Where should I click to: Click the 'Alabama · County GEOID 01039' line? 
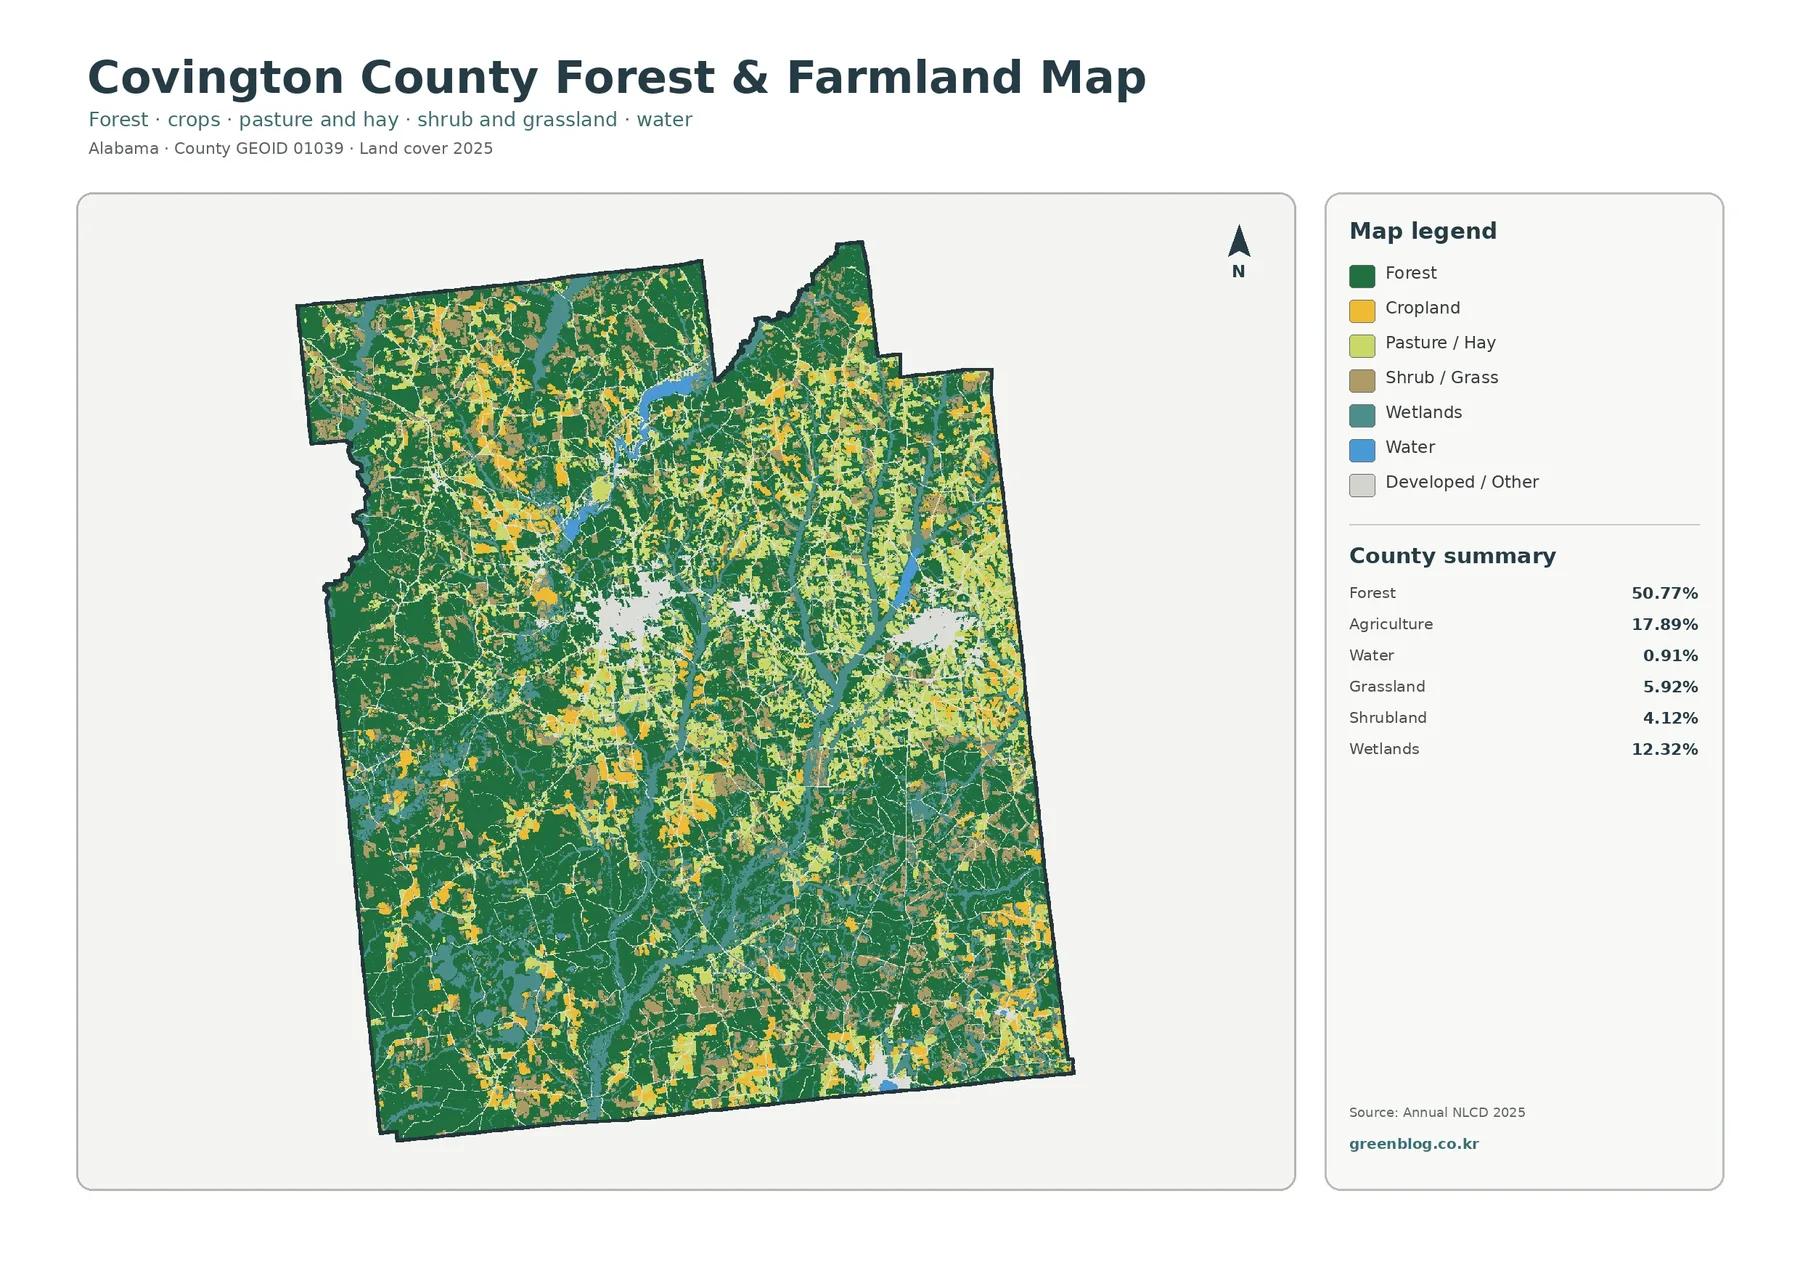pos(290,149)
